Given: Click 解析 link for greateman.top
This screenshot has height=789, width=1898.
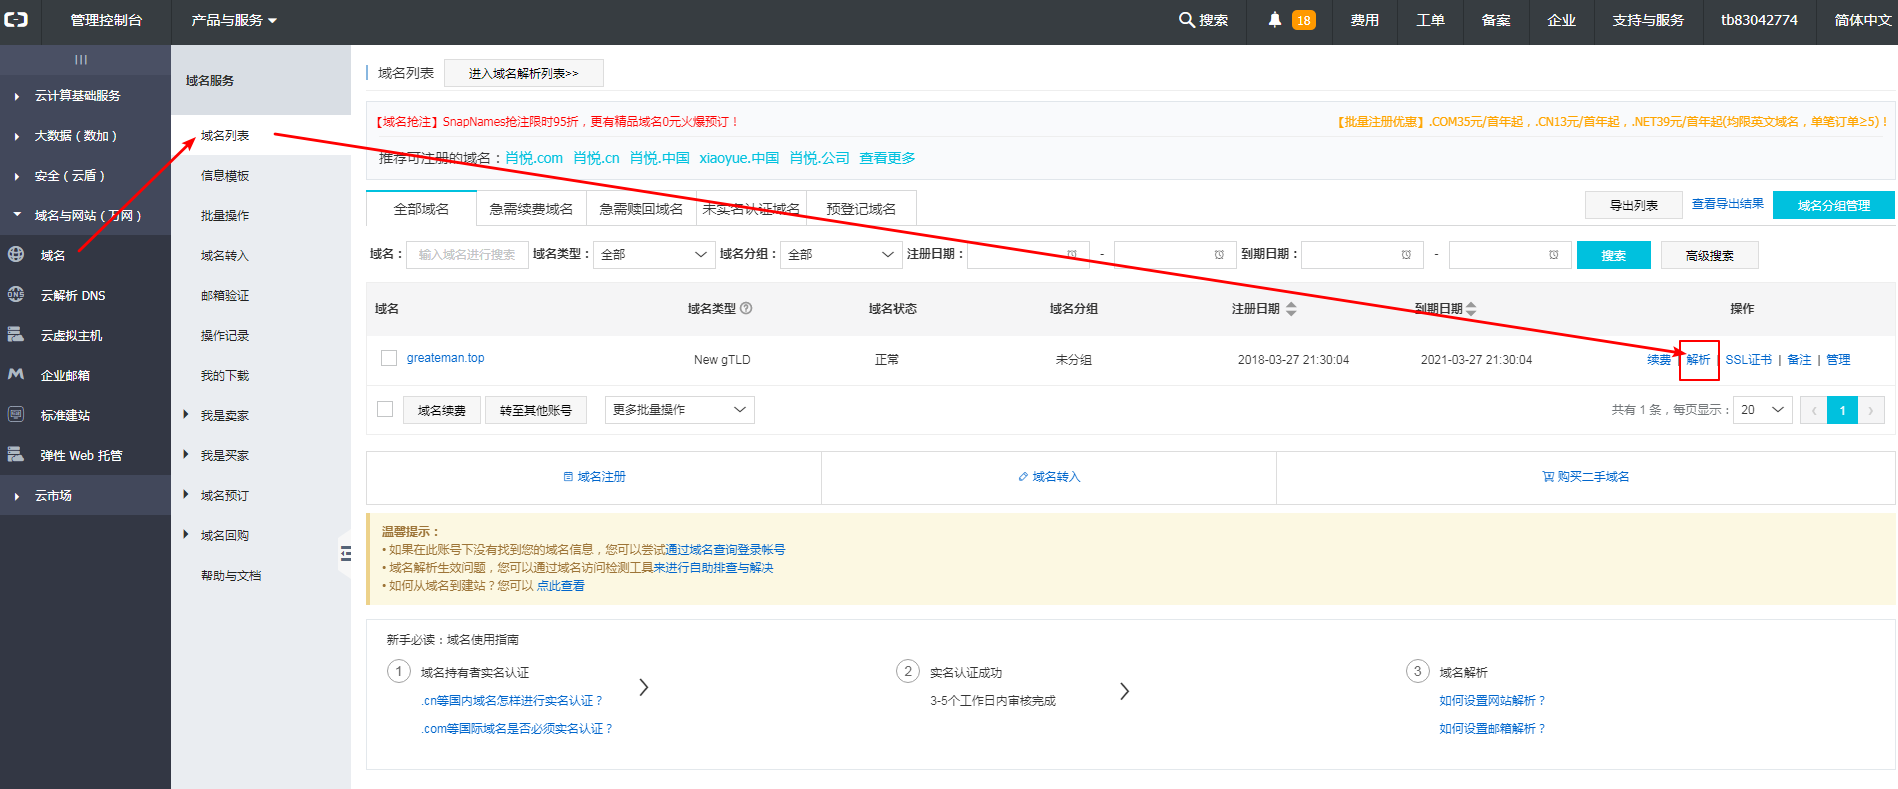Looking at the screenshot, I should click(x=1698, y=360).
